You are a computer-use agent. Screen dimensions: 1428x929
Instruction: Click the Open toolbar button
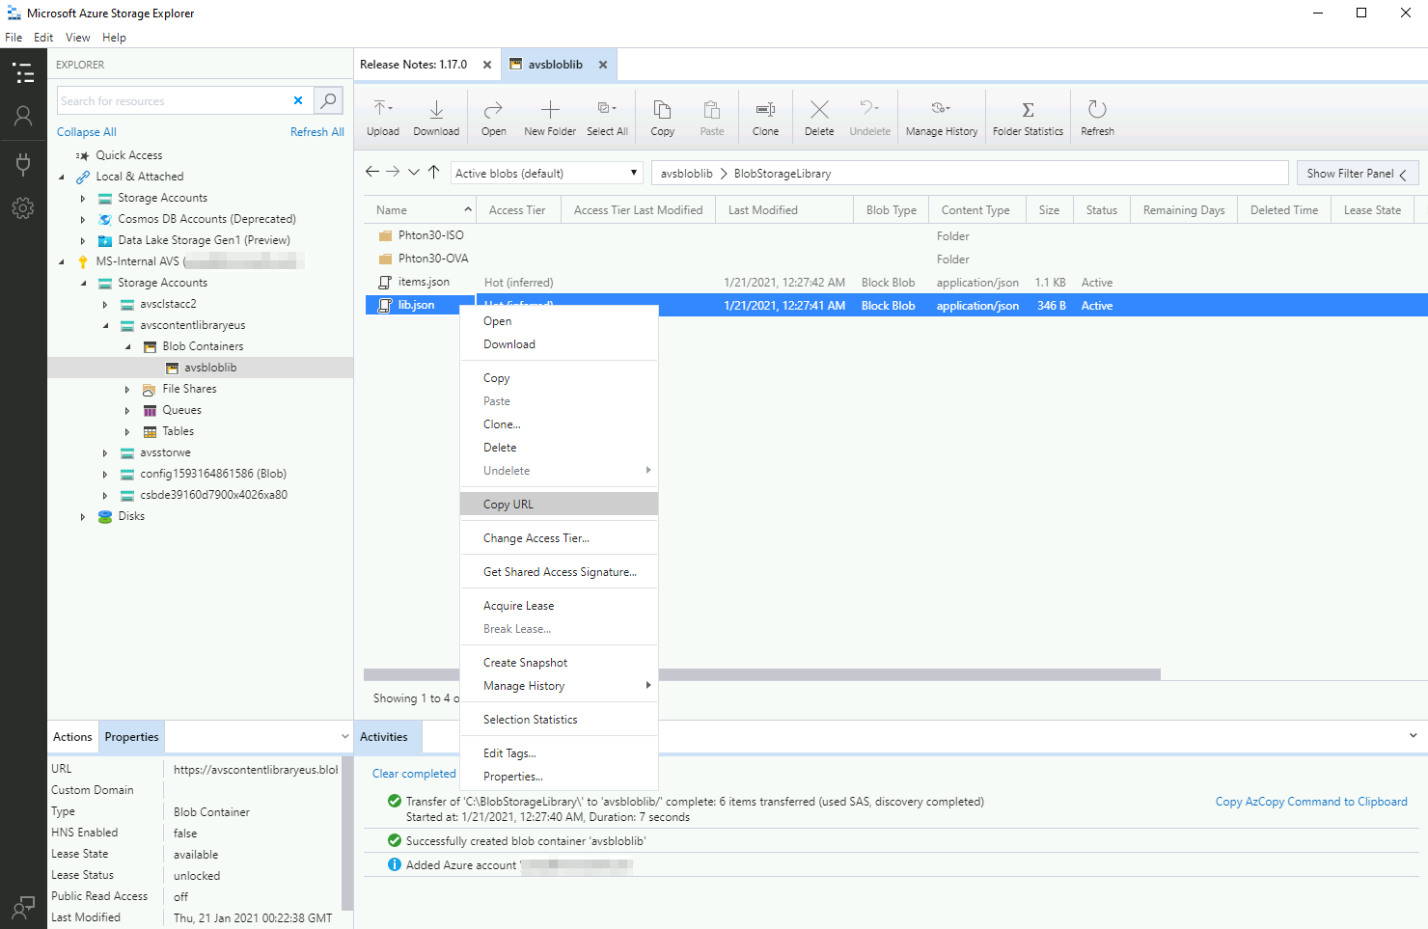click(x=493, y=118)
